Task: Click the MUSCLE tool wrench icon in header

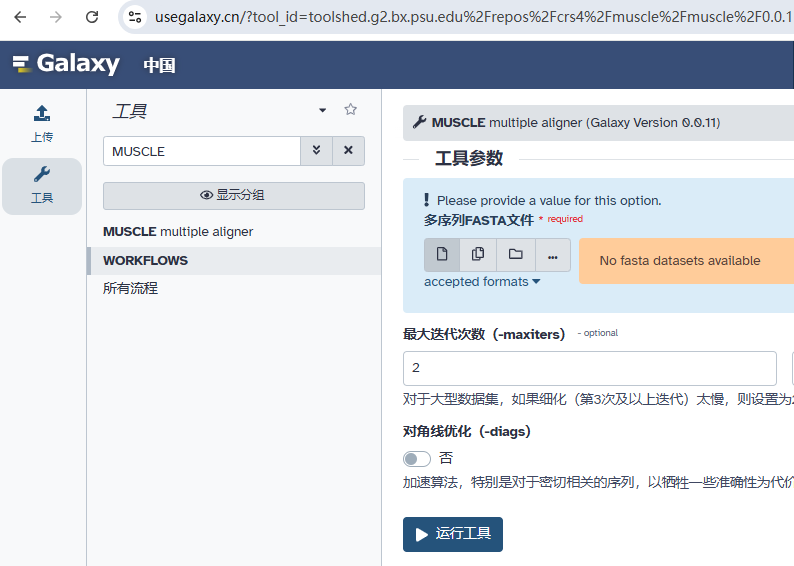Action: (419, 122)
